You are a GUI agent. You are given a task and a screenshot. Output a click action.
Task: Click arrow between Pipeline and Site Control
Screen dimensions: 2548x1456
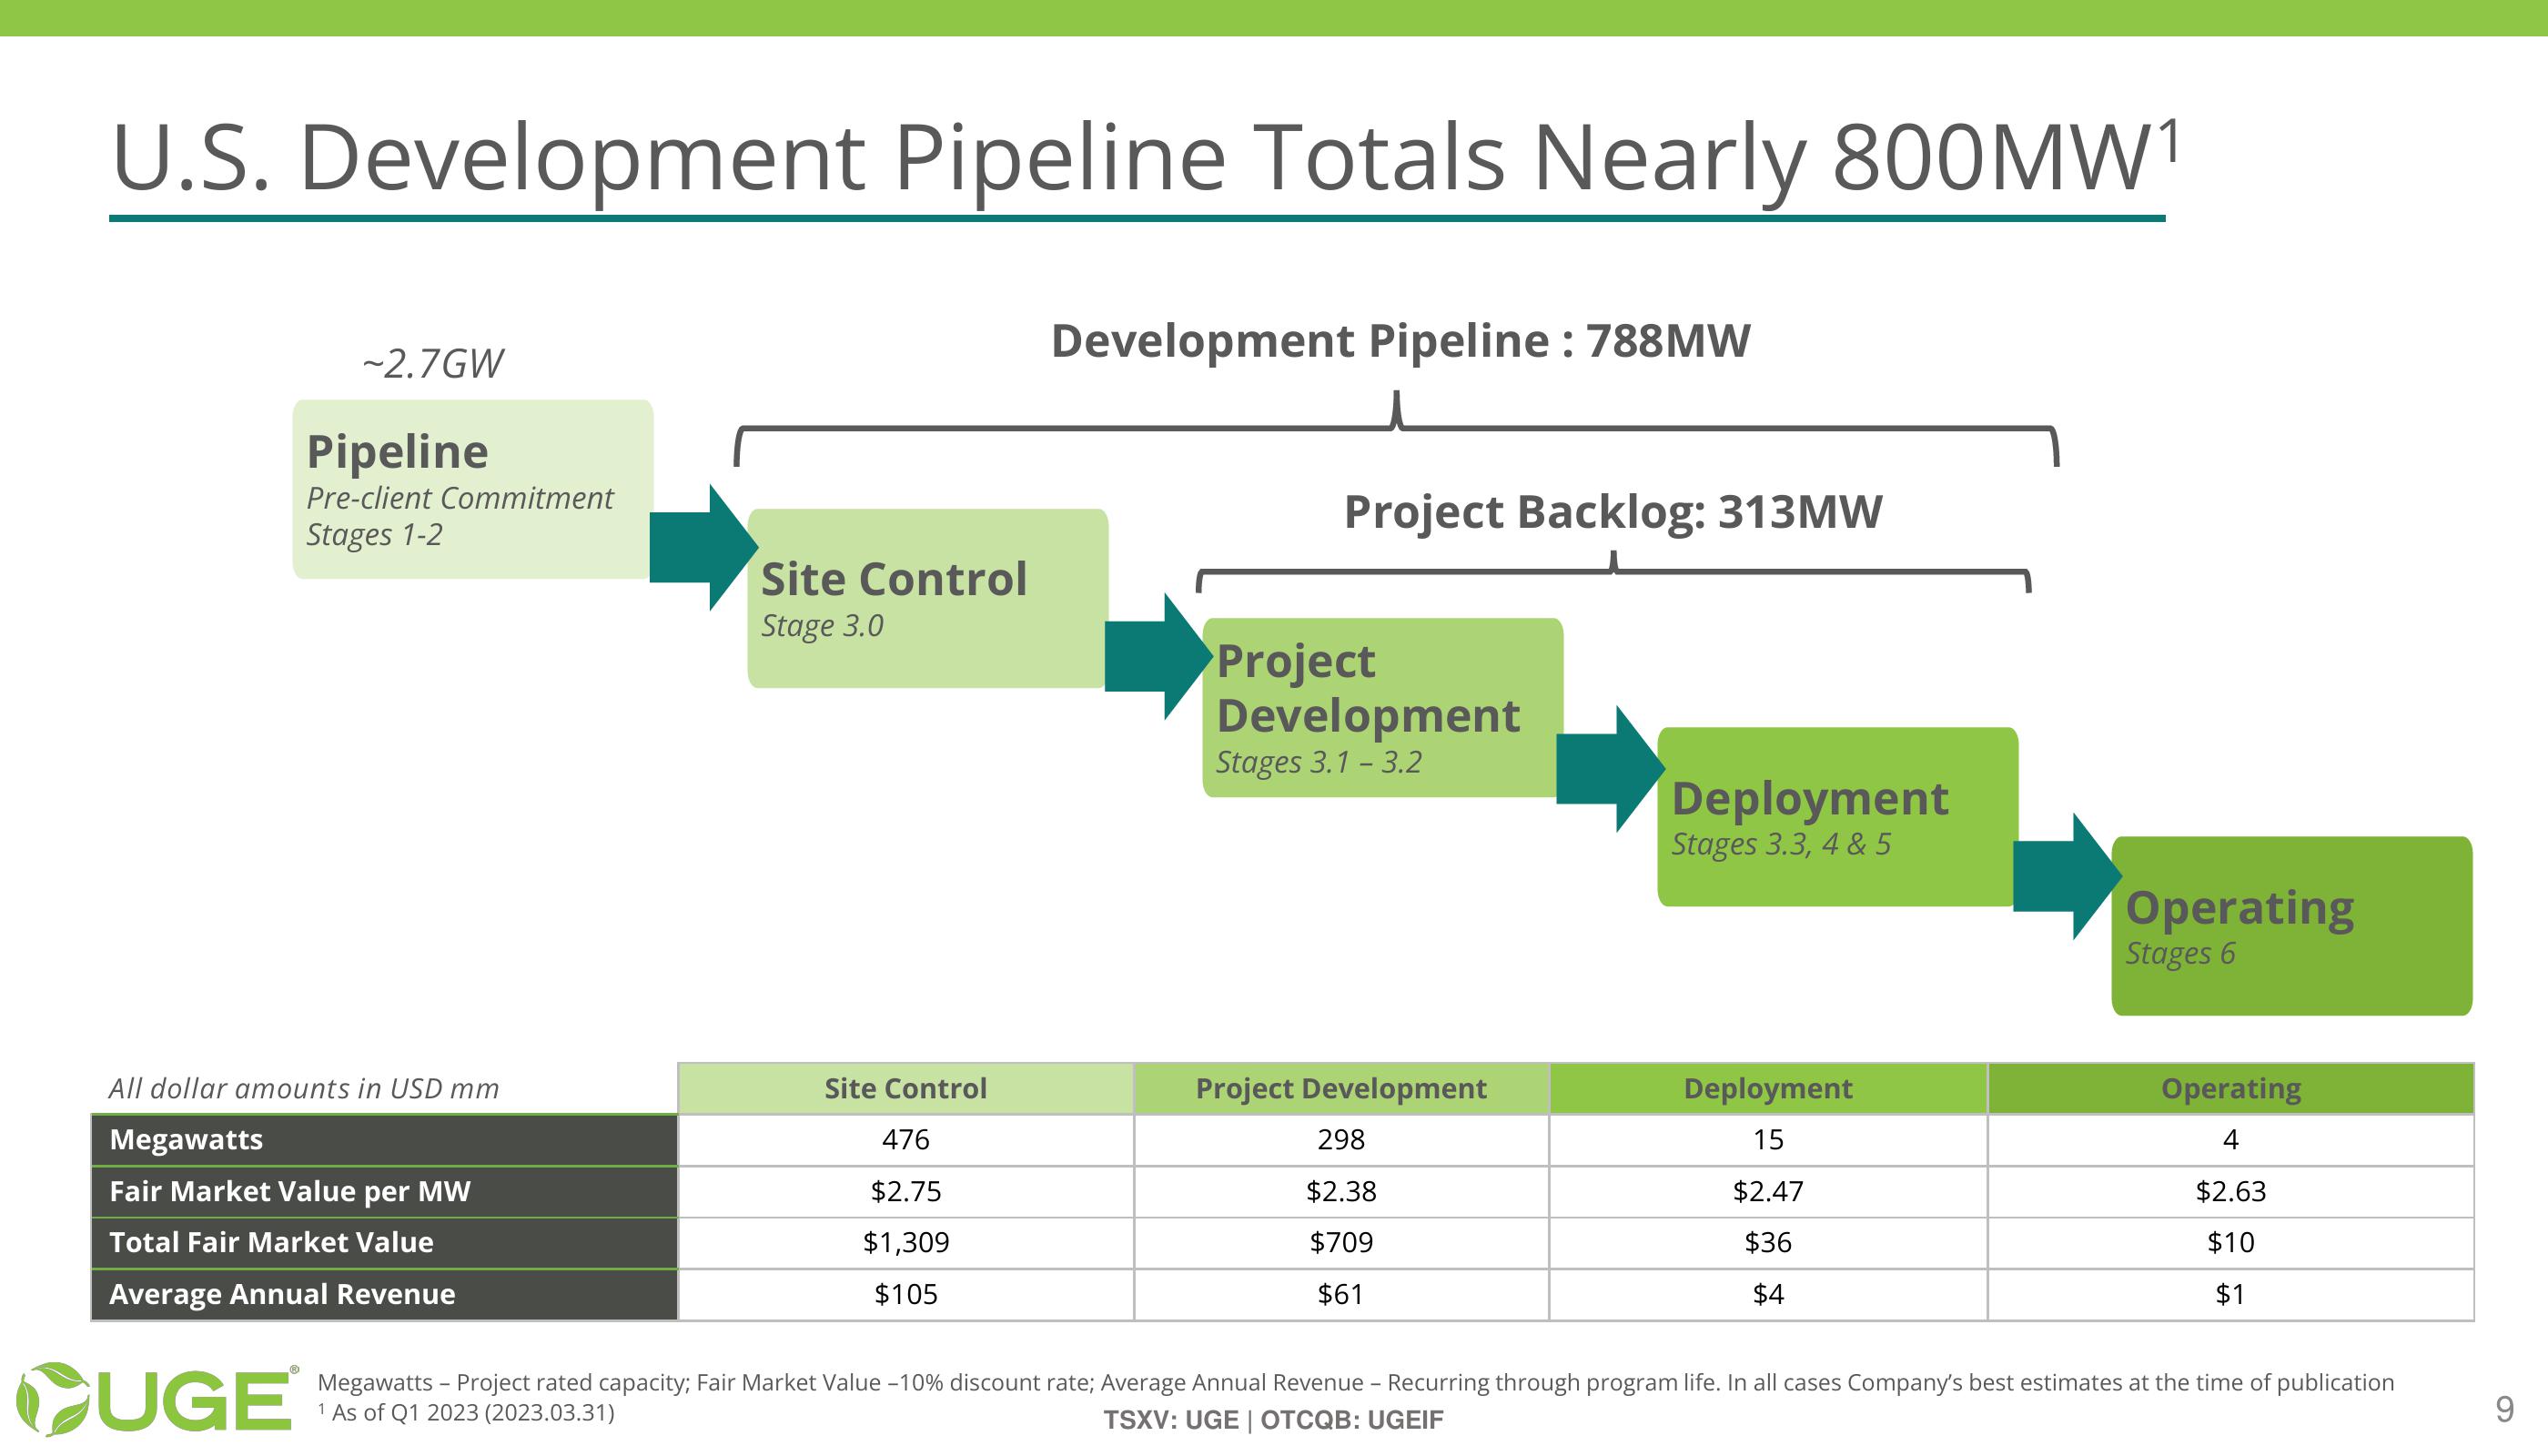(x=704, y=547)
